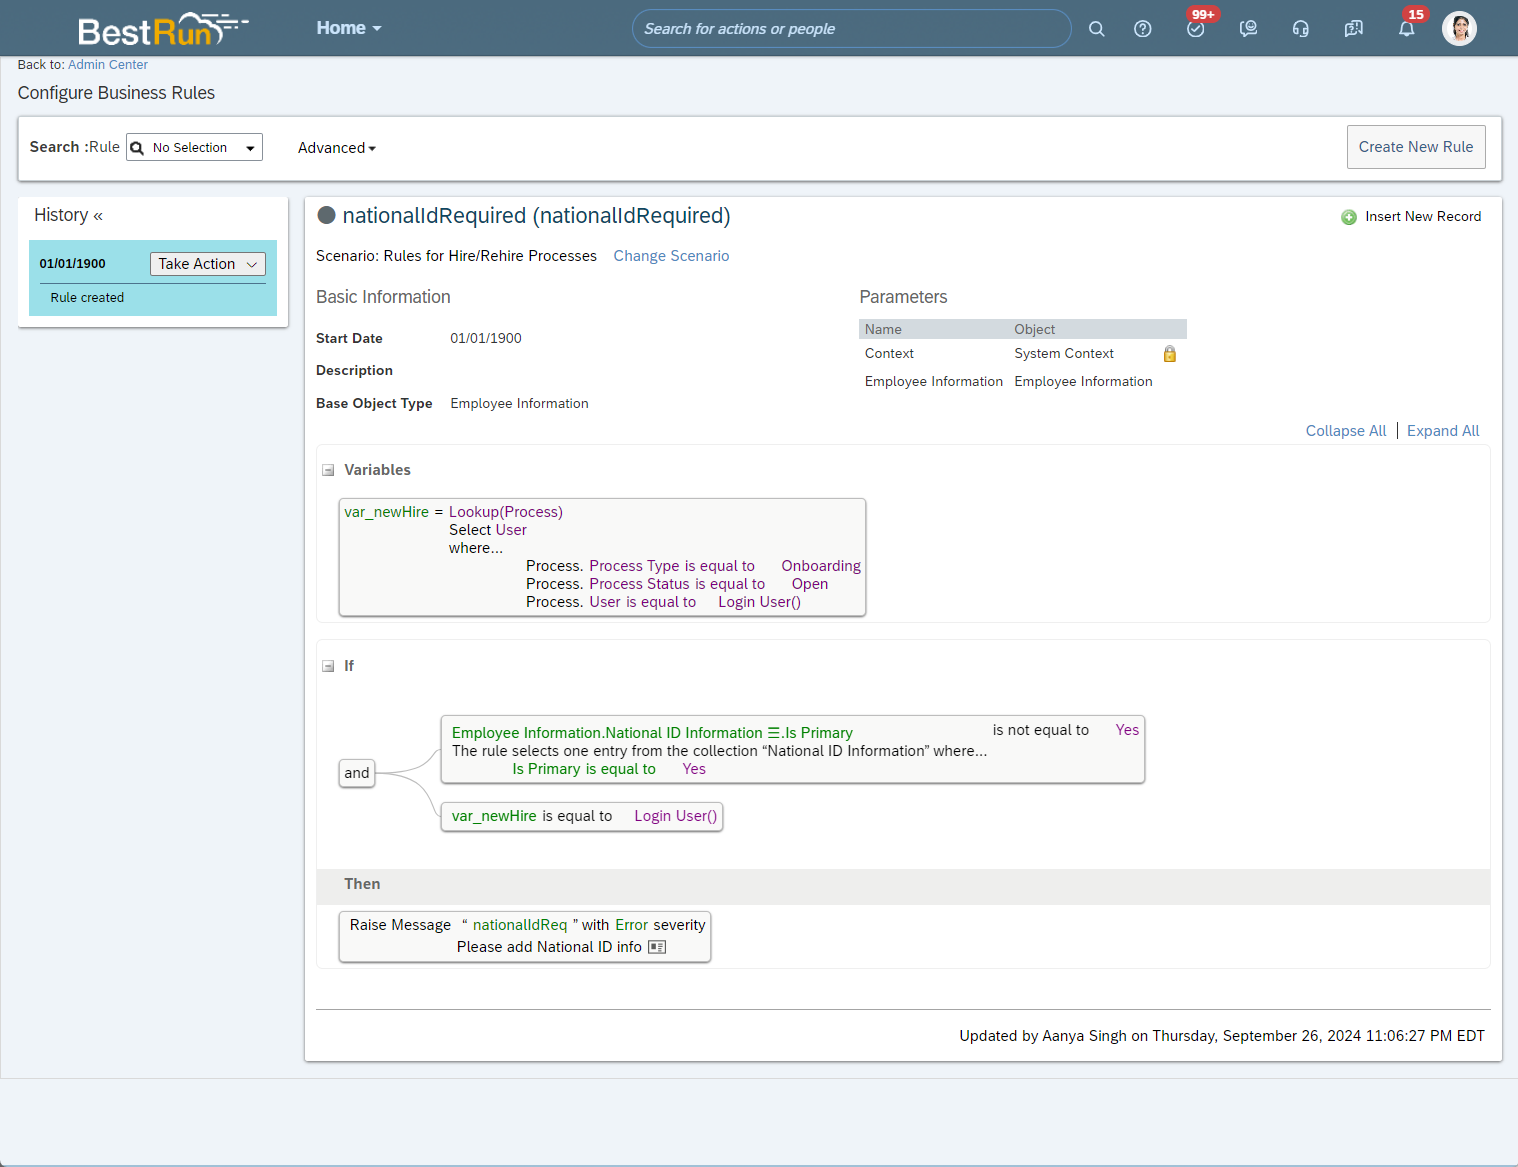
Task: Click the 'Onboarding' process type value
Action: (821, 566)
